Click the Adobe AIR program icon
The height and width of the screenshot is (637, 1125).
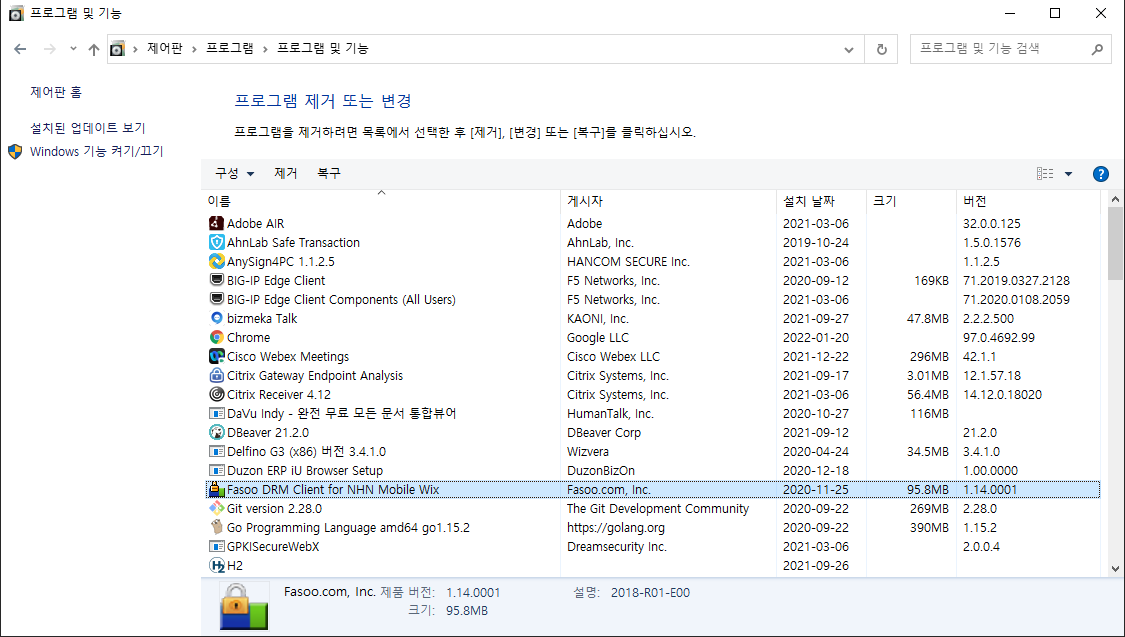[x=217, y=223]
